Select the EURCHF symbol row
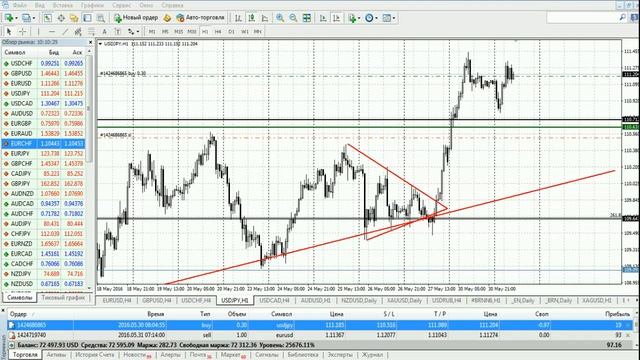The image size is (640, 360). [x=43, y=143]
